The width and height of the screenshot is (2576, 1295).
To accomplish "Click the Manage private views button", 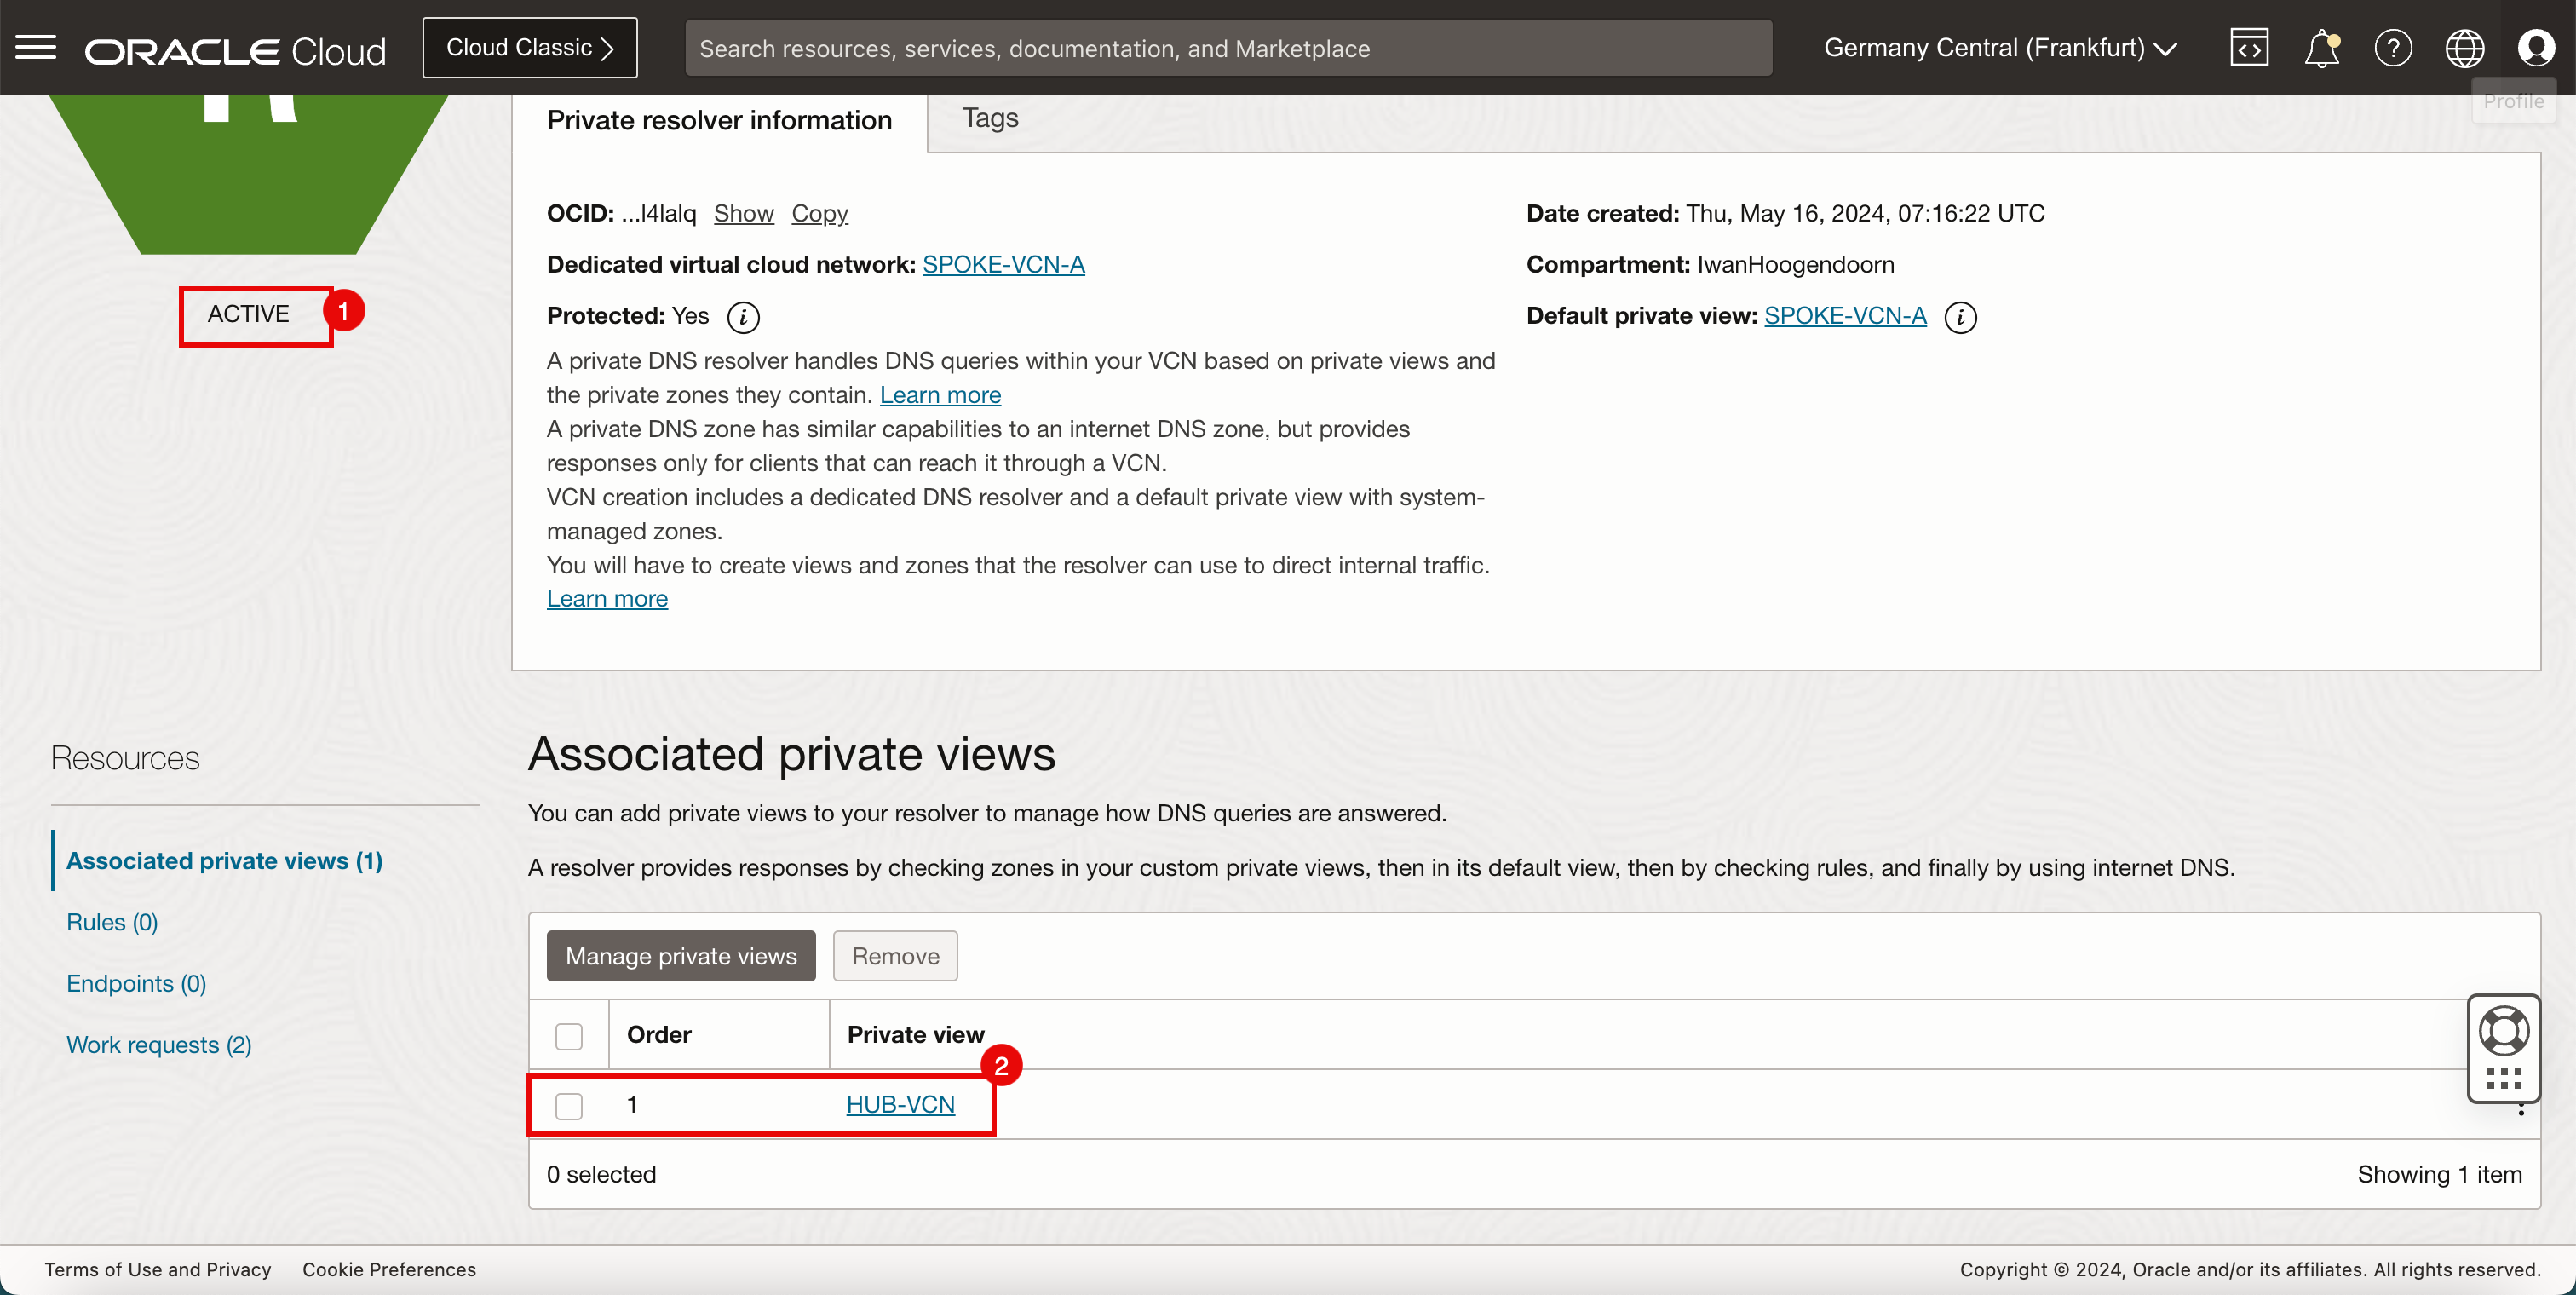I will tap(681, 956).
